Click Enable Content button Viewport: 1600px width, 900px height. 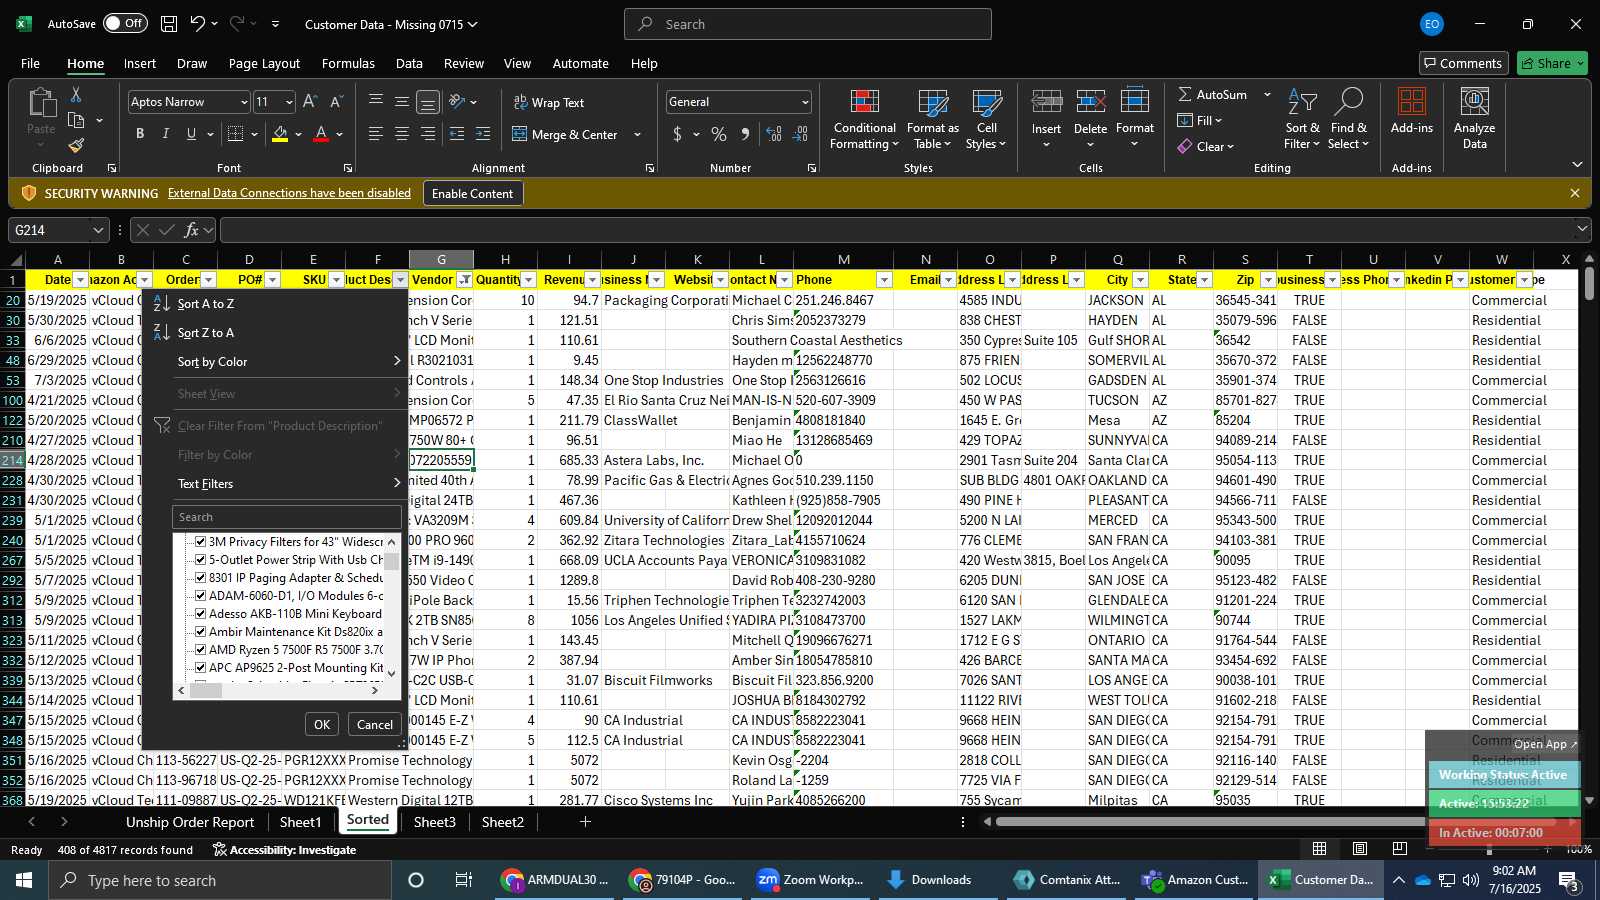[x=472, y=193]
